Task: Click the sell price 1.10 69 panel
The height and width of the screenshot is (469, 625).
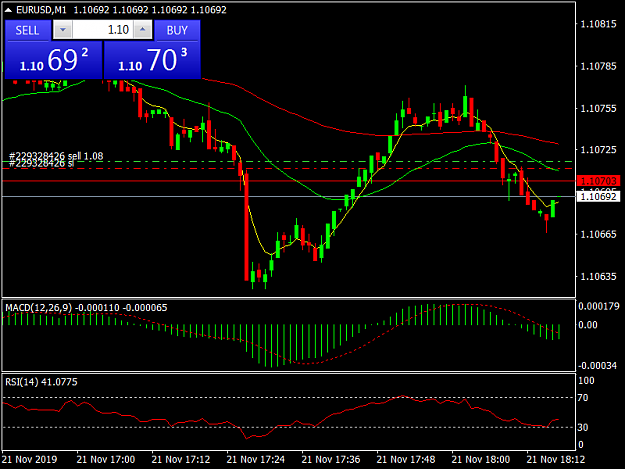Action: (53, 60)
